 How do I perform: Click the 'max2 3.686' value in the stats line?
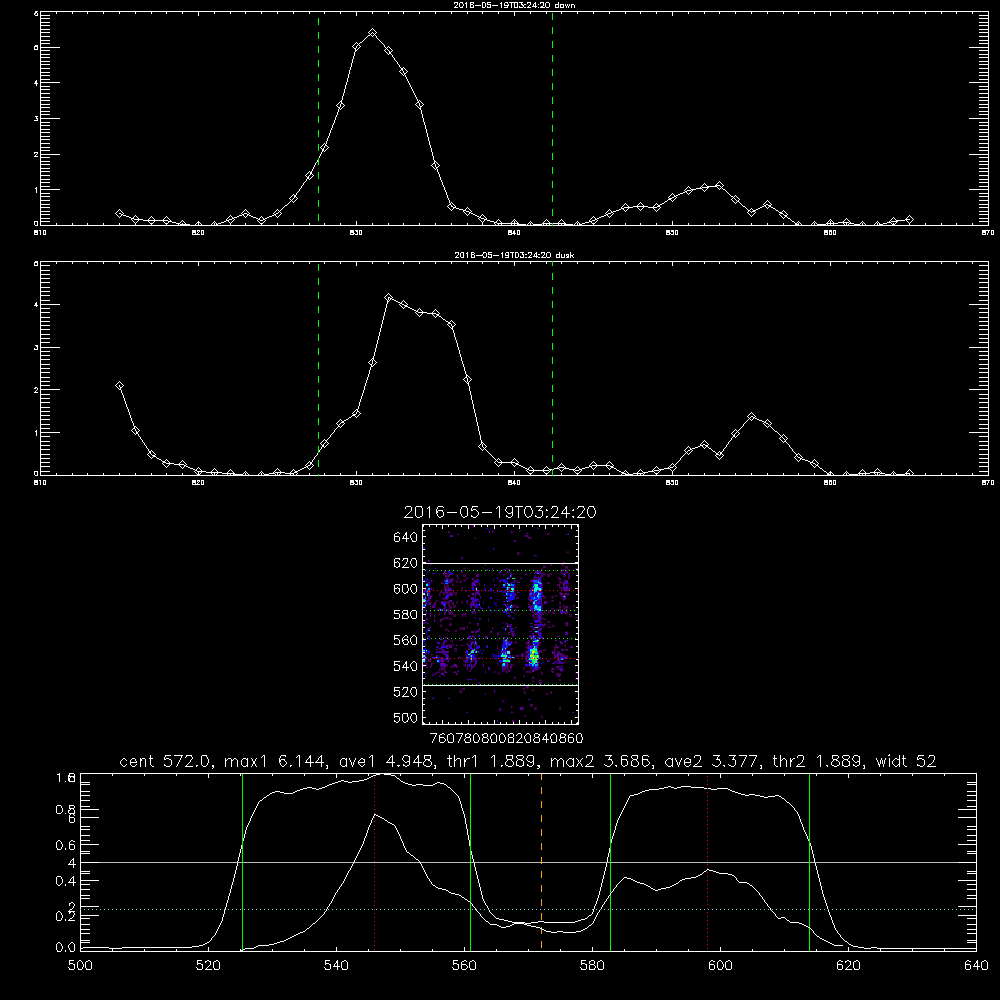point(599,761)
